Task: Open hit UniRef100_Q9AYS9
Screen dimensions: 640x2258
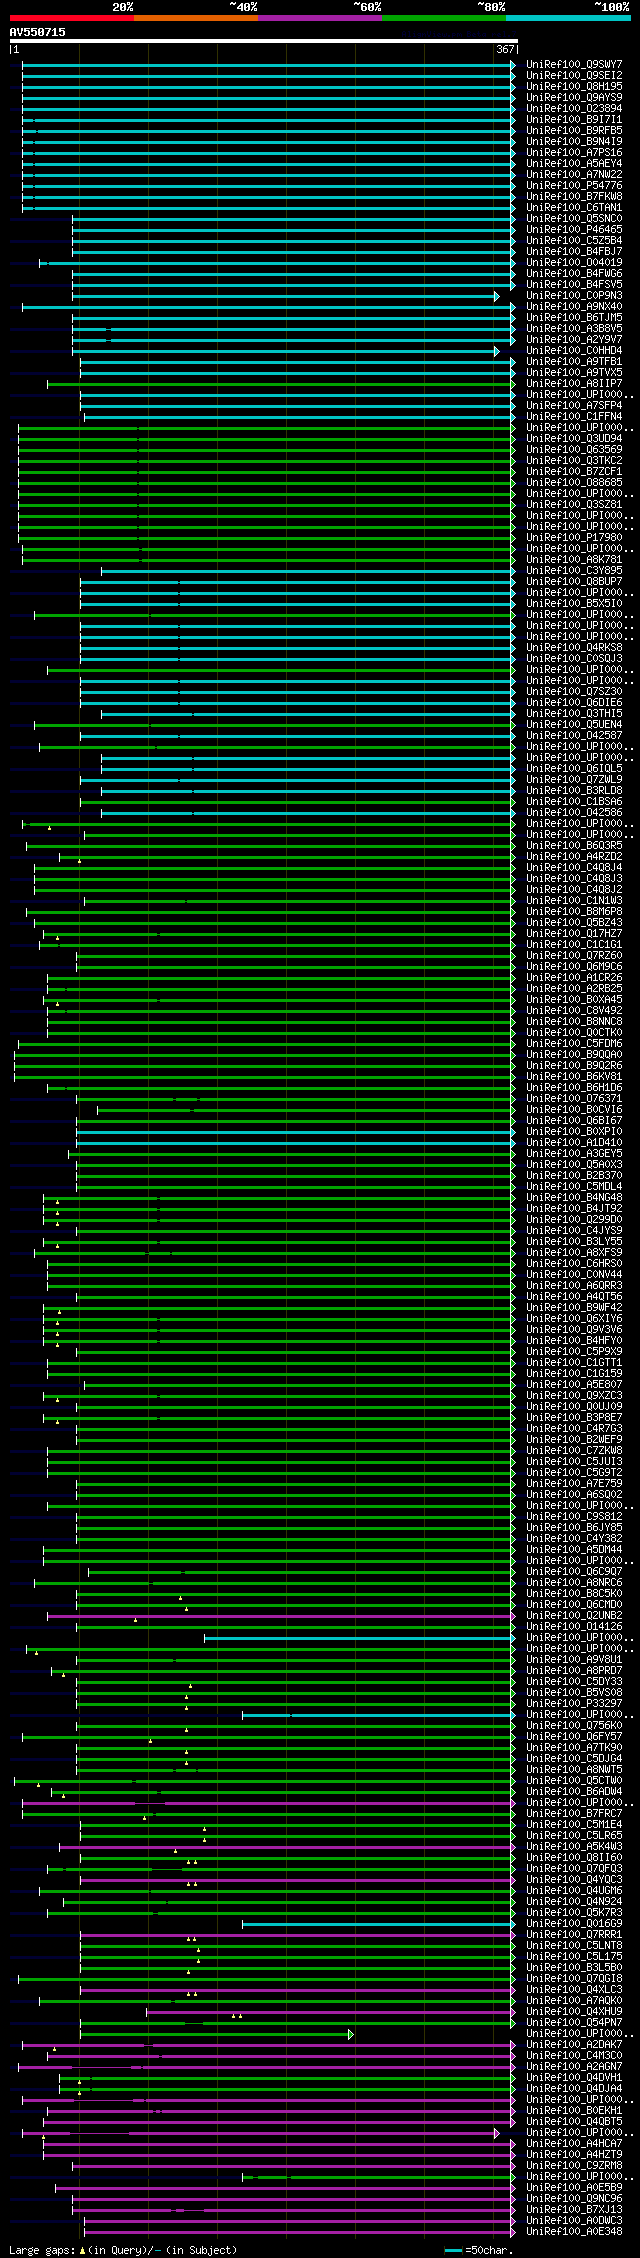Action: 574,97
